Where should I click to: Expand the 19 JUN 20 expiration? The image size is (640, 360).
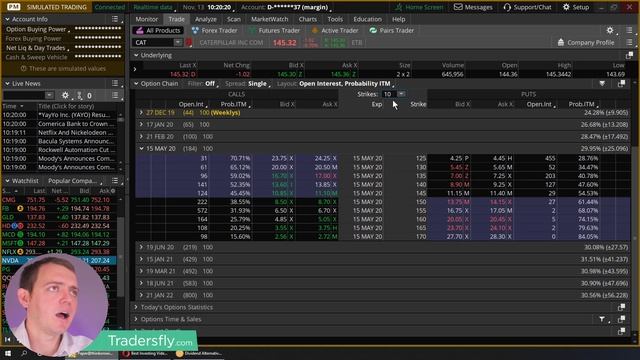point(141,247)
